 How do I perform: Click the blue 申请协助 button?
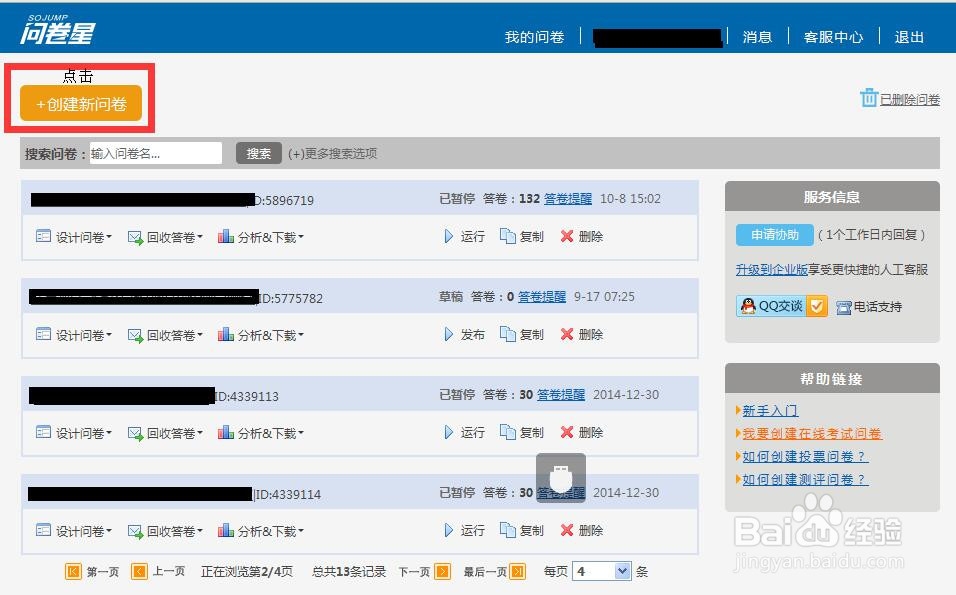pyautogui.click(x=774, y=235)
